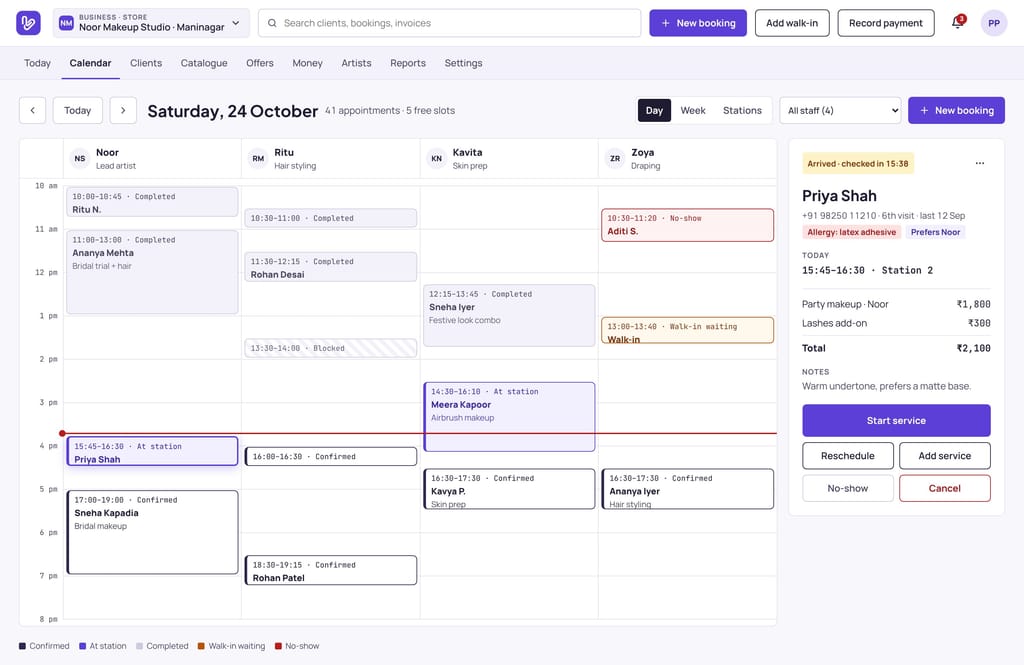This screenshot has height=665, width=1024.
Task: Open Kavya P. skin prep appointment
Action: pyautogui.click(x=509, y=489)
